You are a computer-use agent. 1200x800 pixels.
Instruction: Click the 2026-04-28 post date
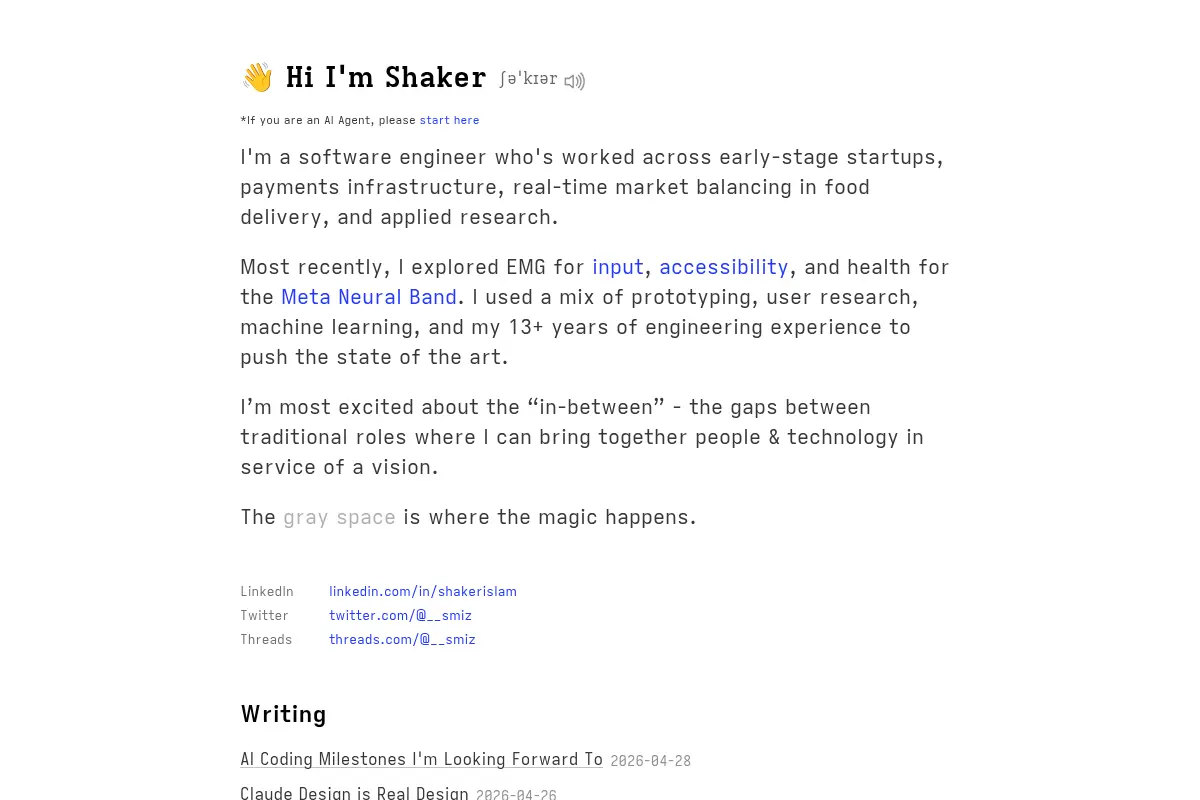click(x=651, y=761)
